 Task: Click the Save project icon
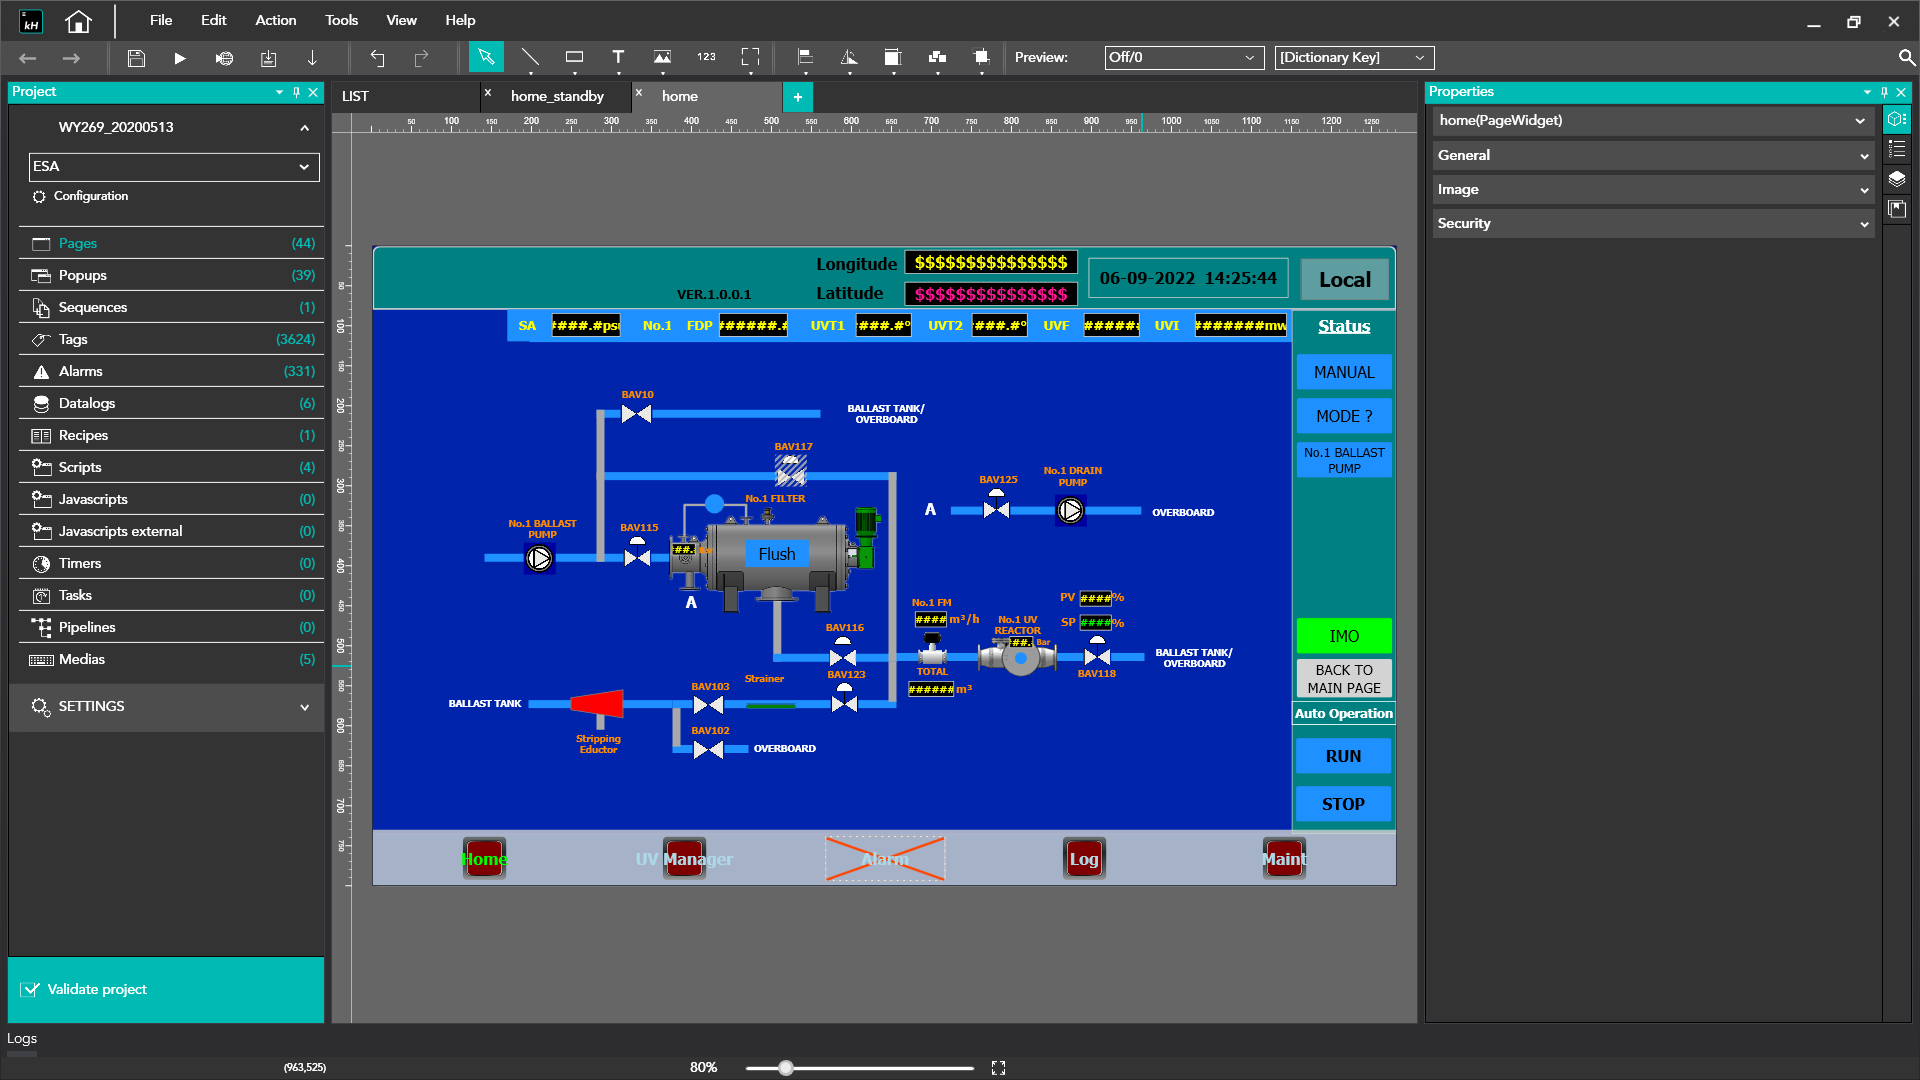pos(136,58)
